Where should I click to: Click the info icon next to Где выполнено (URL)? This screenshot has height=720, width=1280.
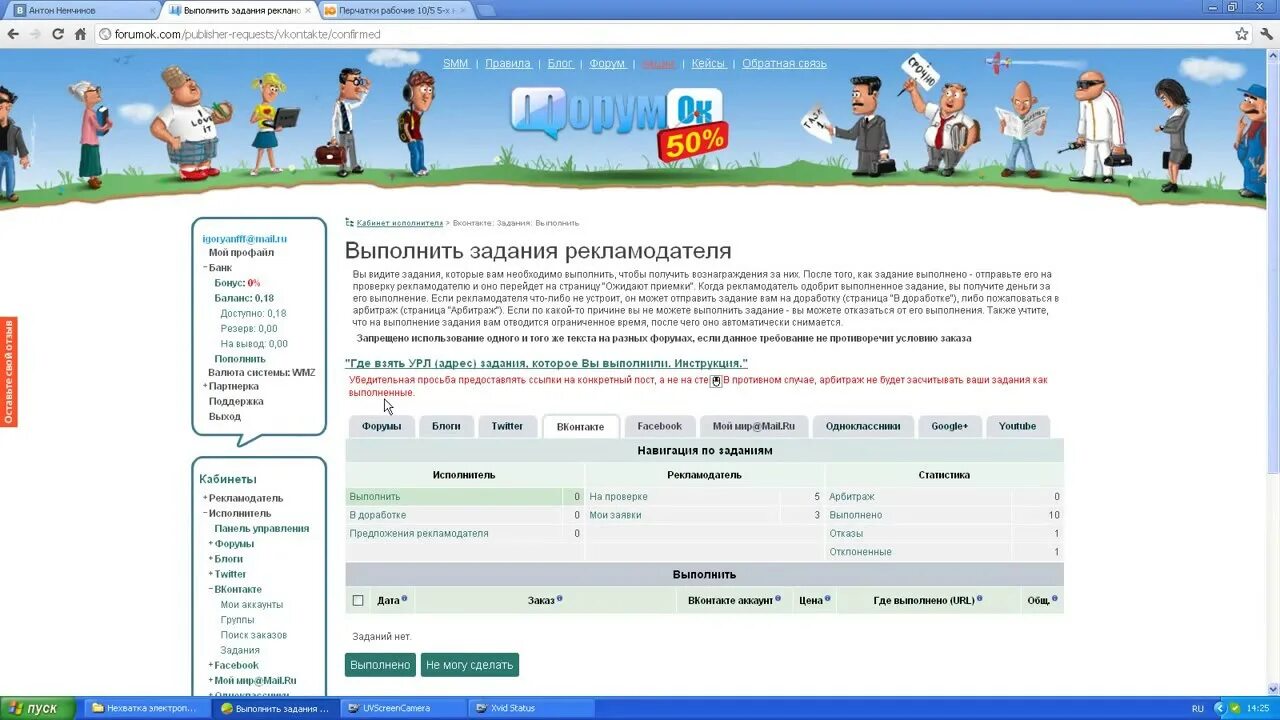(979, 599)
